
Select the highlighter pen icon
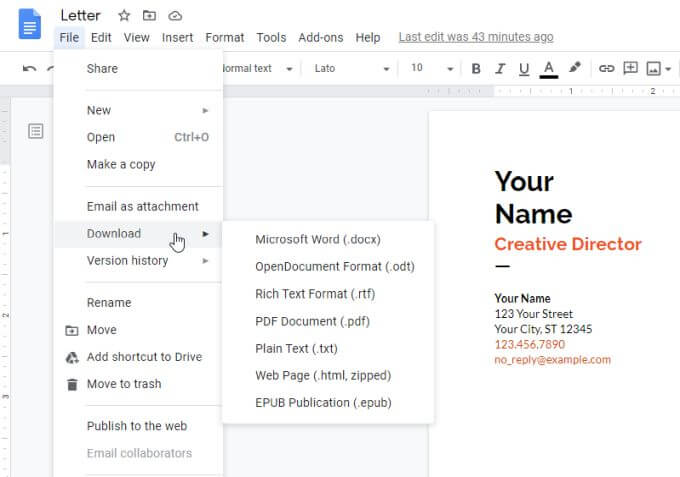(575, 69)
